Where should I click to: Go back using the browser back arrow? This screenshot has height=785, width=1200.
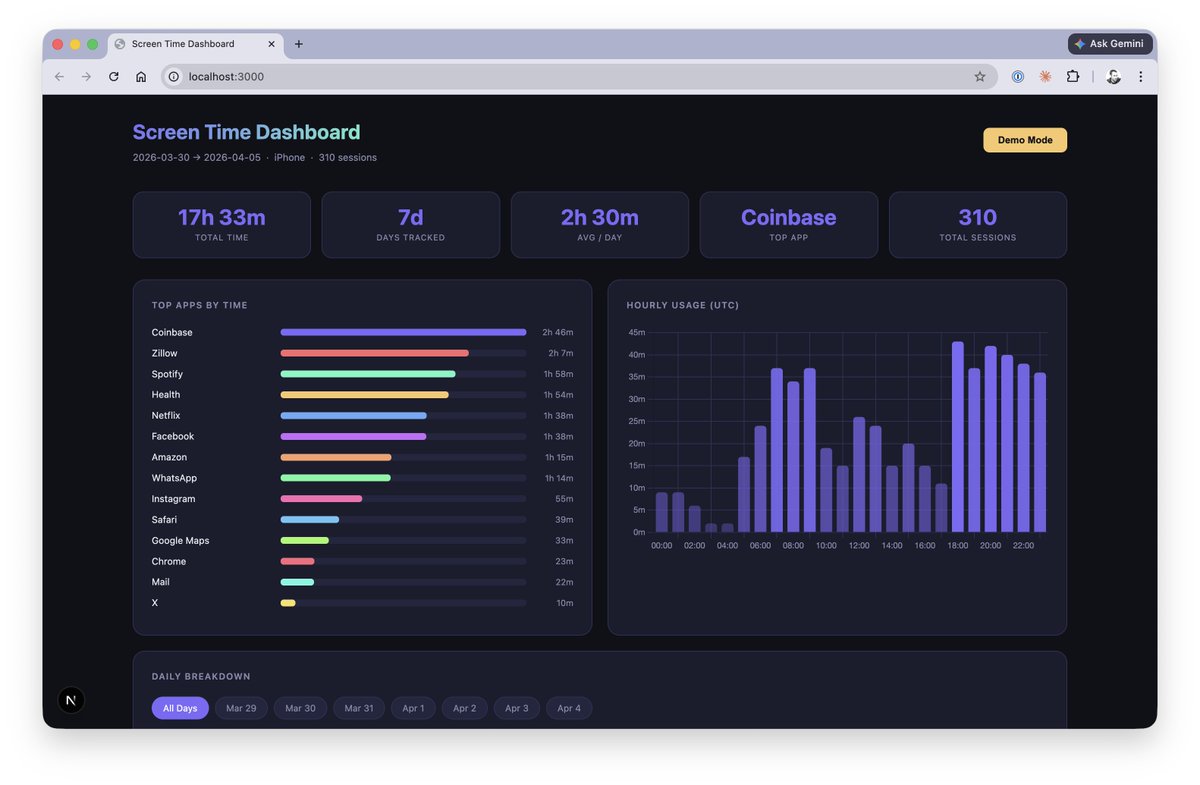tap(59, 76)
